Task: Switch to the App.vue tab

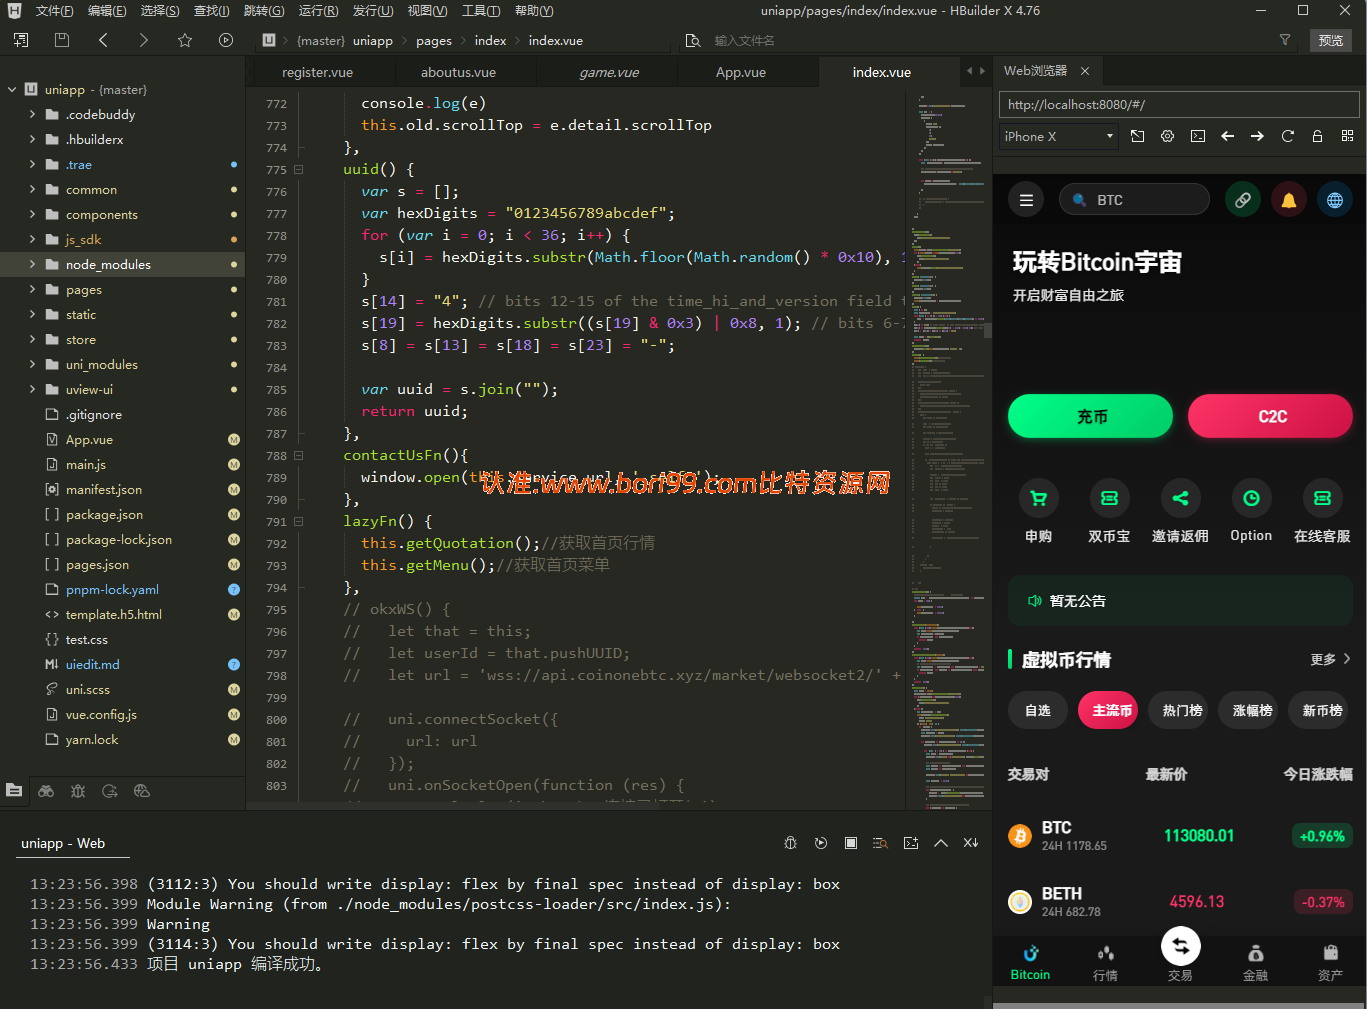Action: (x=740, y=72)
